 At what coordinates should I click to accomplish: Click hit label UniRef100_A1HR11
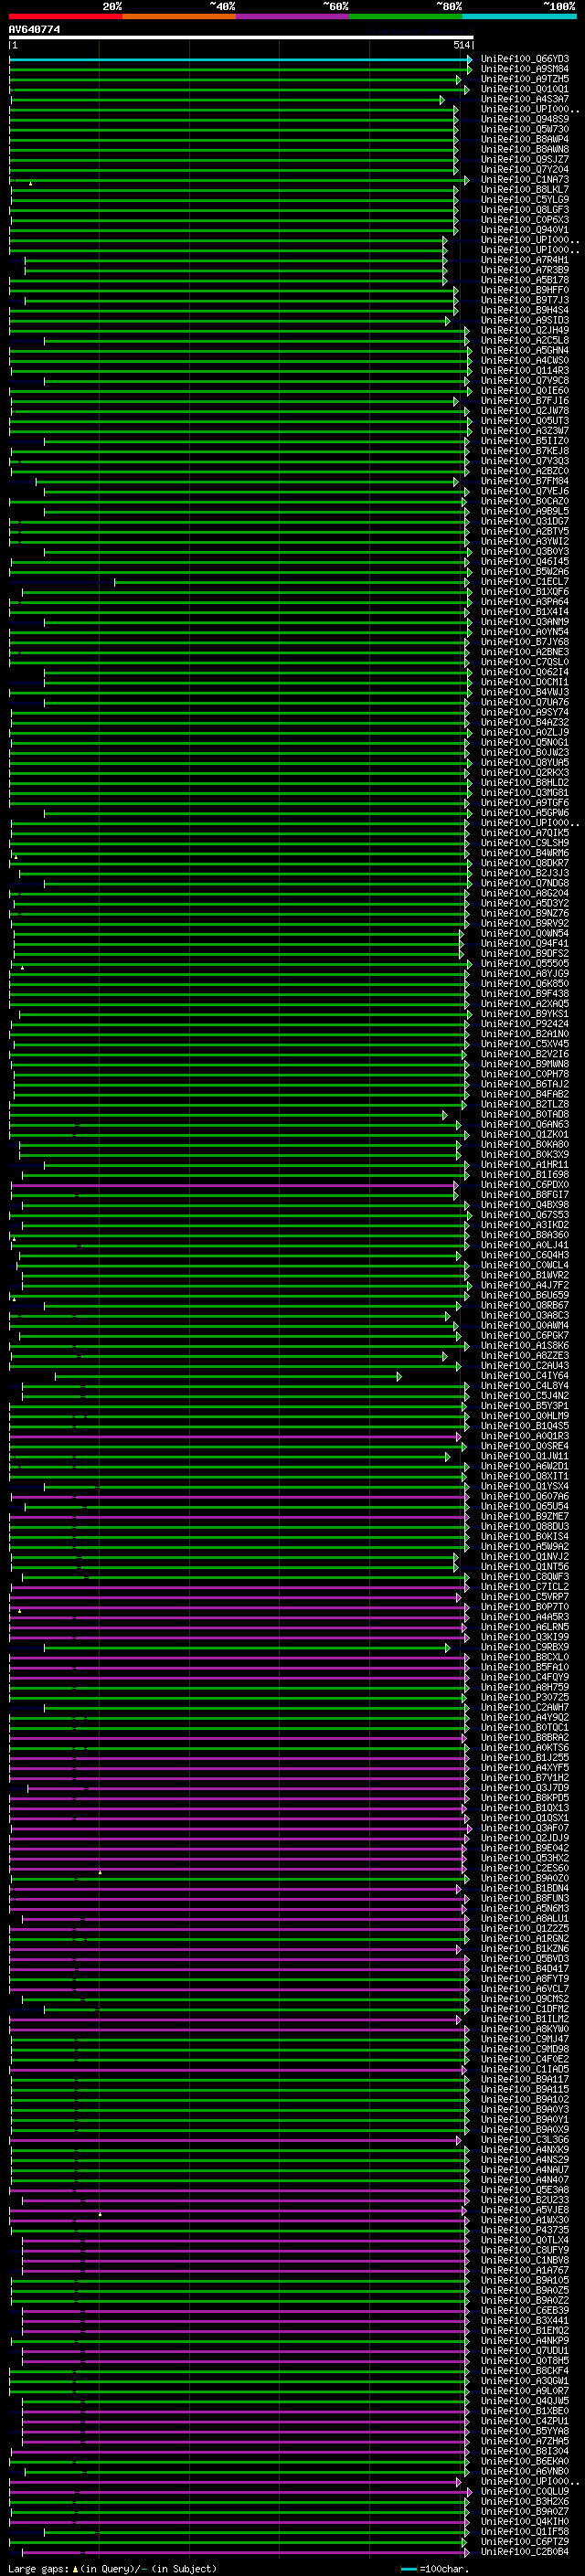click(525, 1164)
